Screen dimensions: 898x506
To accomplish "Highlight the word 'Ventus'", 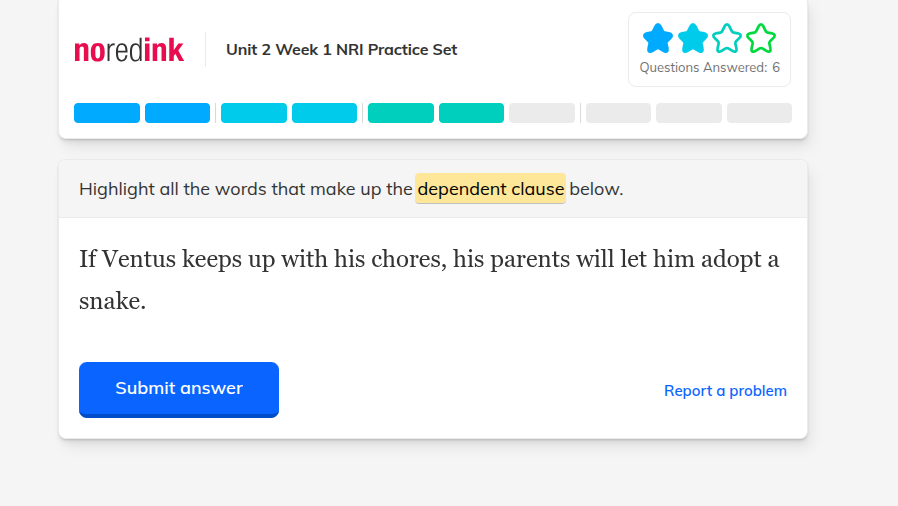I will pos(139,259).
